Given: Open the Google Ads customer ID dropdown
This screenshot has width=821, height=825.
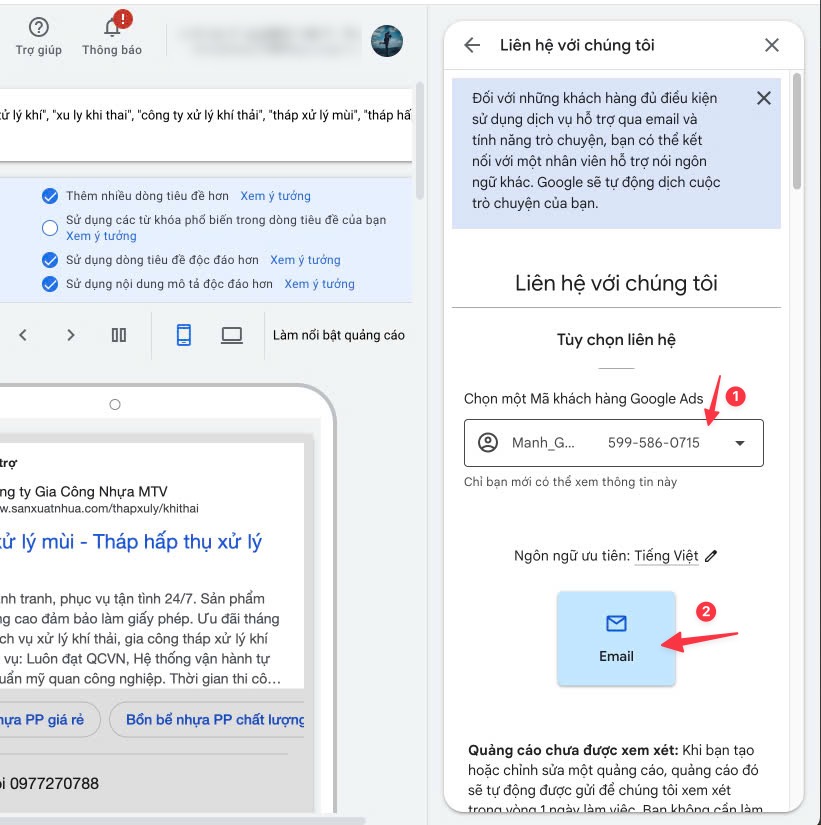Looking at the screenshot, I should pyautogui.click(x=614, y=443).
